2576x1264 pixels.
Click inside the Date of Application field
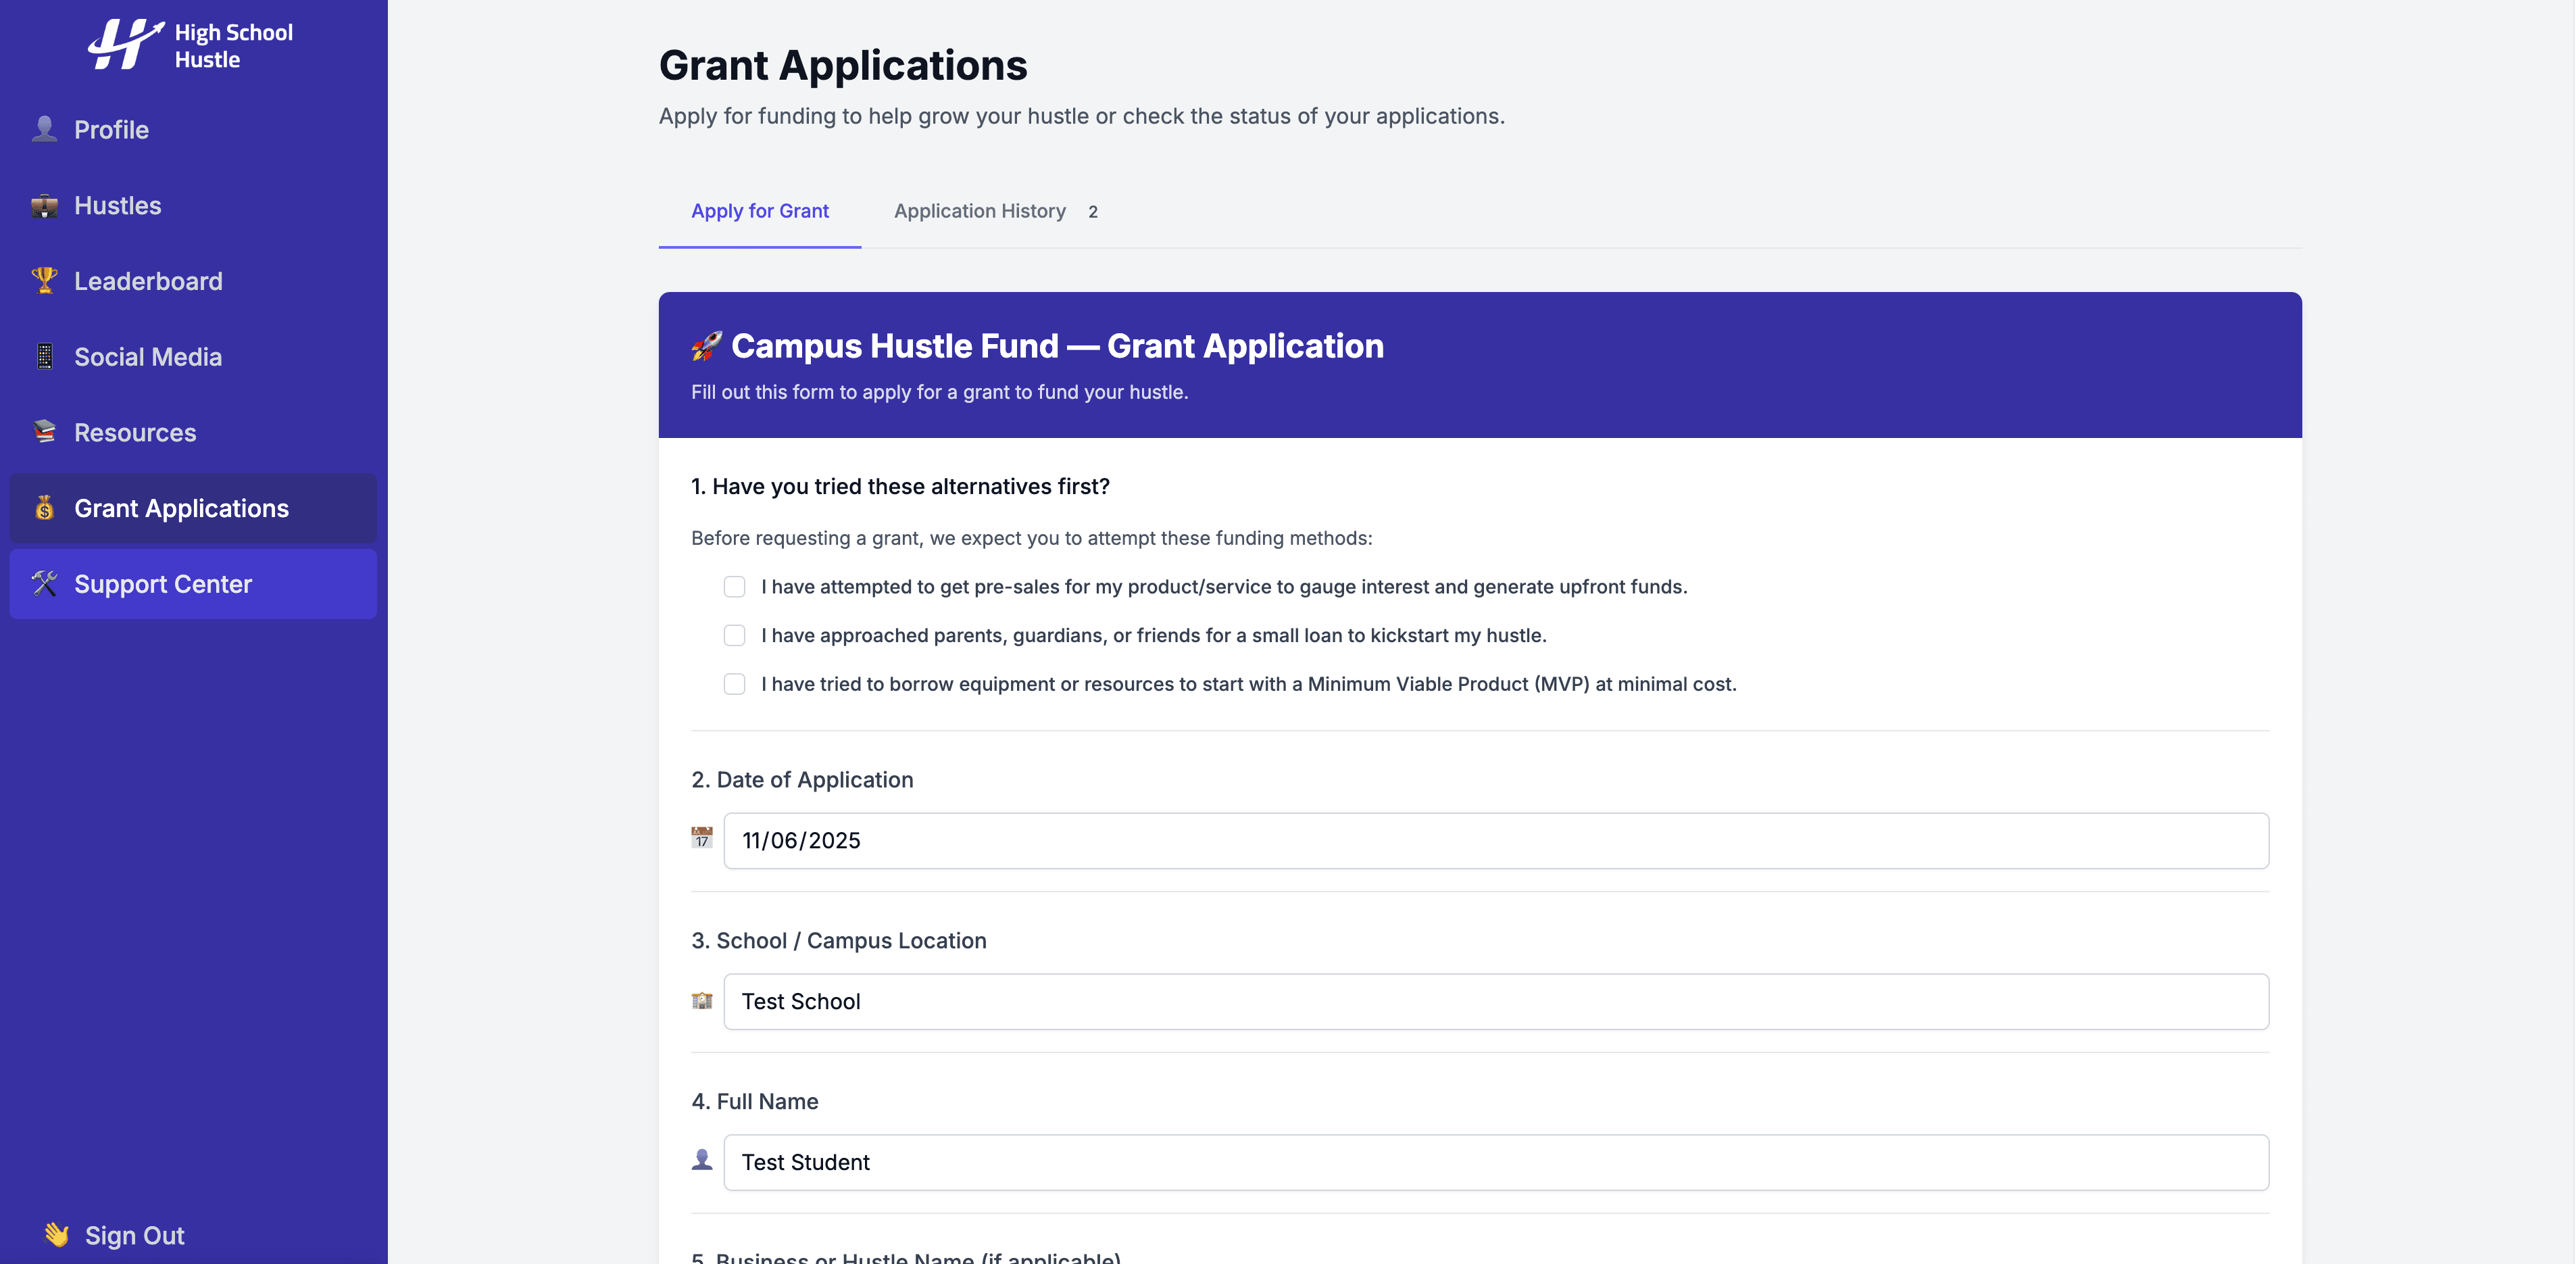1400,840
